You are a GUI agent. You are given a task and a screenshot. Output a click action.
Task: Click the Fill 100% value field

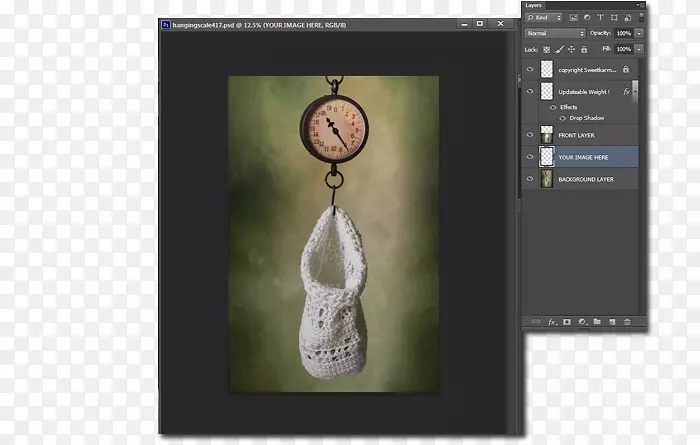tap(624, 49)
